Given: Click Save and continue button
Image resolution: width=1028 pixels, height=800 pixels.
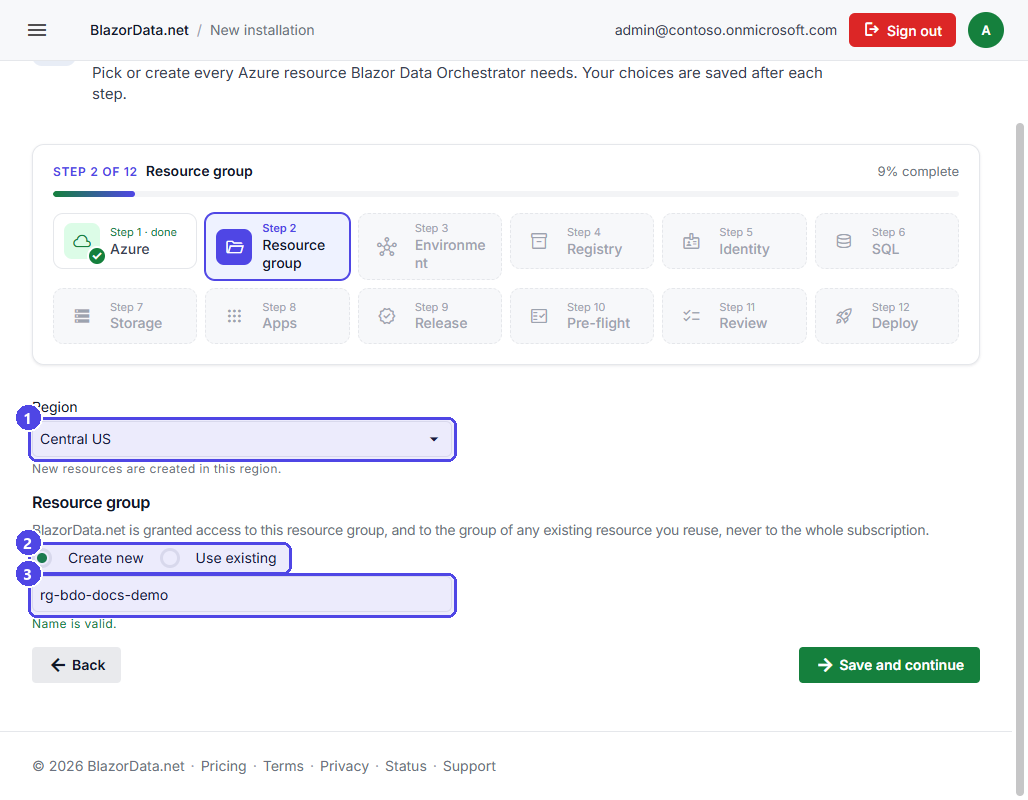Looking at the screenshot, I should pyautogui.click(x=889, y=665).
